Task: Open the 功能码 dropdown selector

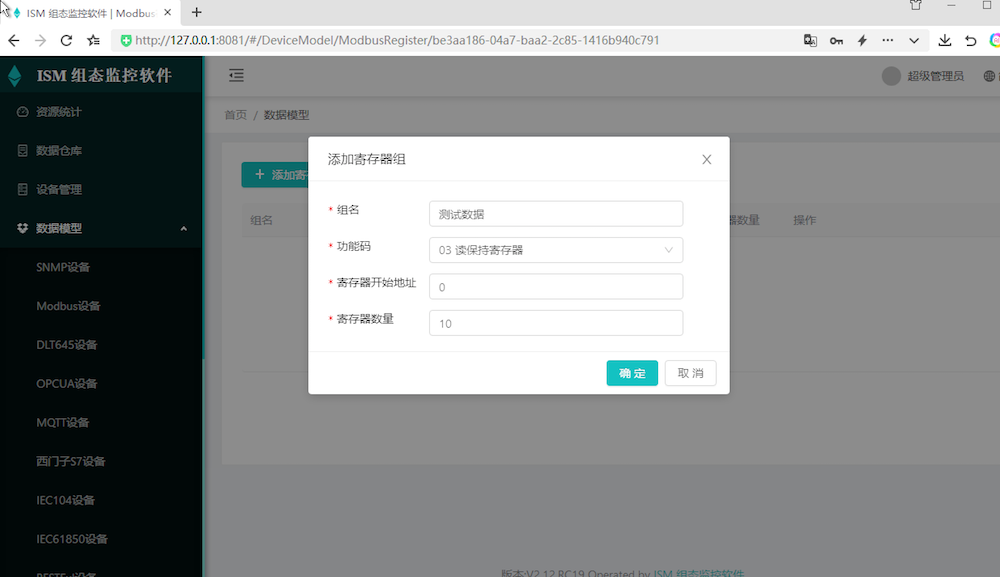Action: (555, 250)
